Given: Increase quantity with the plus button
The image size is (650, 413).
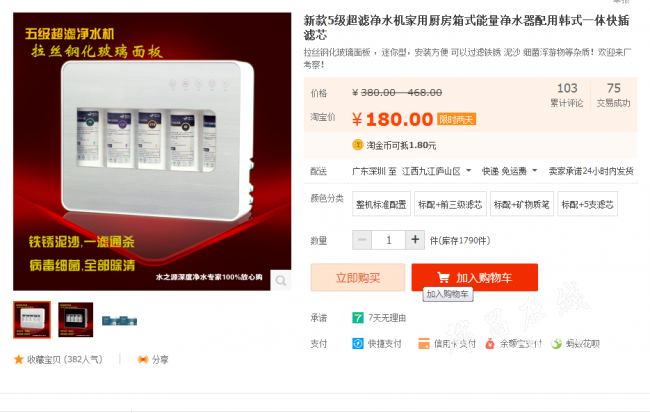Looking at the screenshot, I should (415, 240).
